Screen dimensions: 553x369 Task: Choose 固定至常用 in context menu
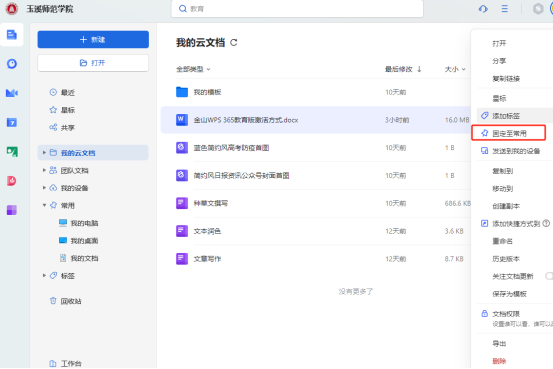click(x=509, y=133)
